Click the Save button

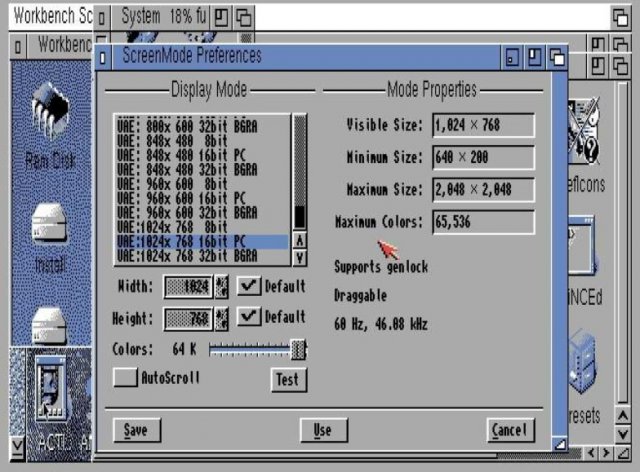click(x=137, y=430)
